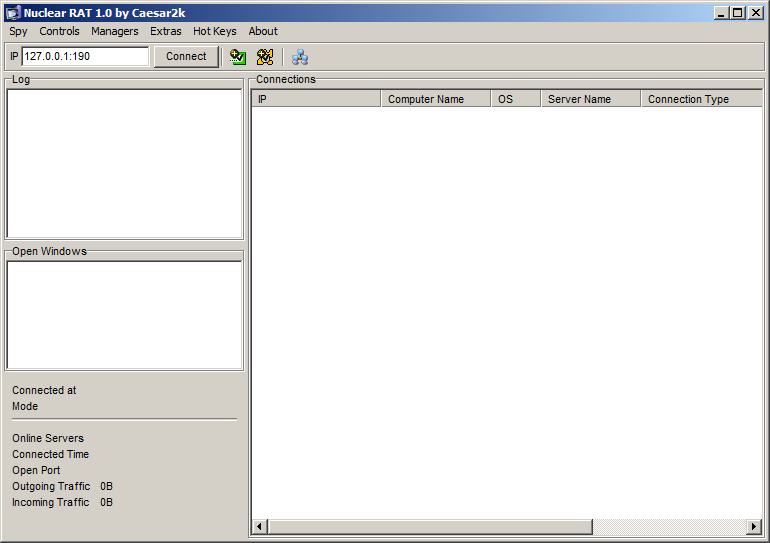Click the yellow checkmark toolbar icon

tap(265, 57)
